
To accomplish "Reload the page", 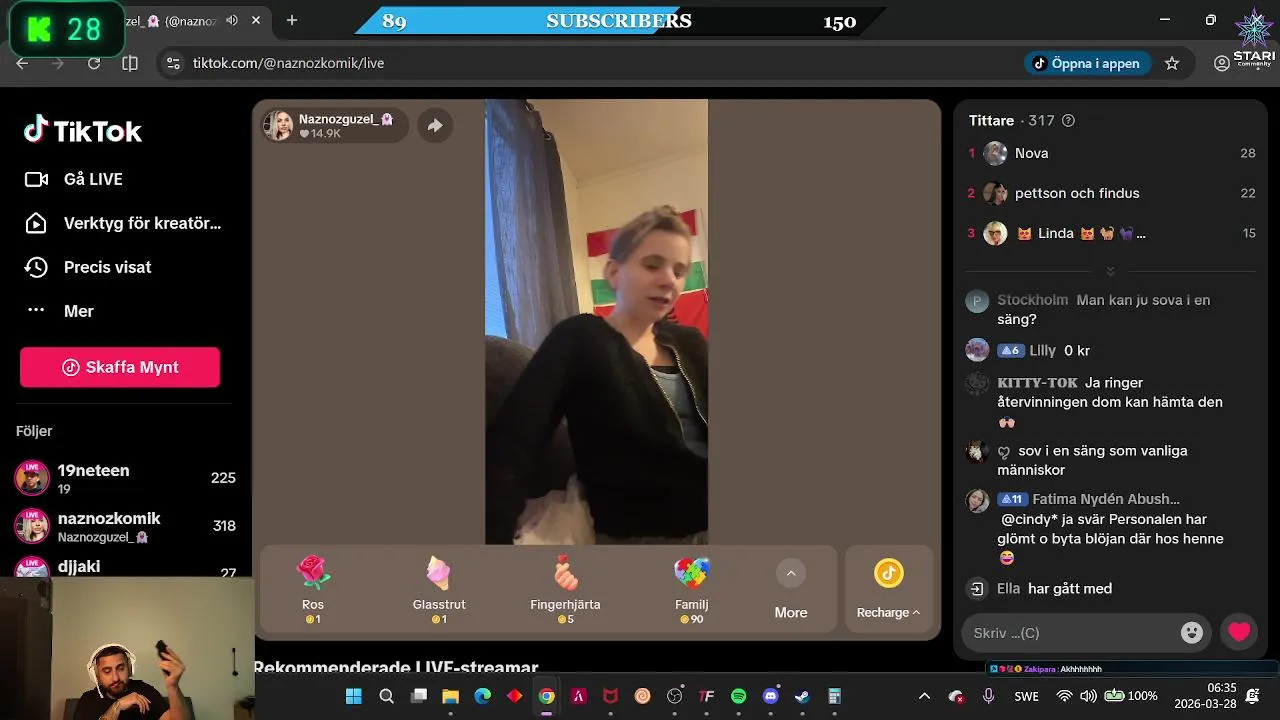I will (x=94, y=63).
